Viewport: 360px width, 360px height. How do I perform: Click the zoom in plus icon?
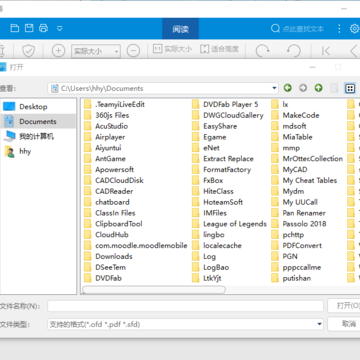(58, 51)
